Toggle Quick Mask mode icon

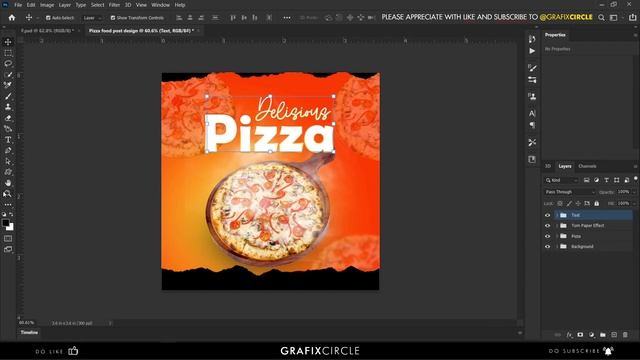pos(8,238)
